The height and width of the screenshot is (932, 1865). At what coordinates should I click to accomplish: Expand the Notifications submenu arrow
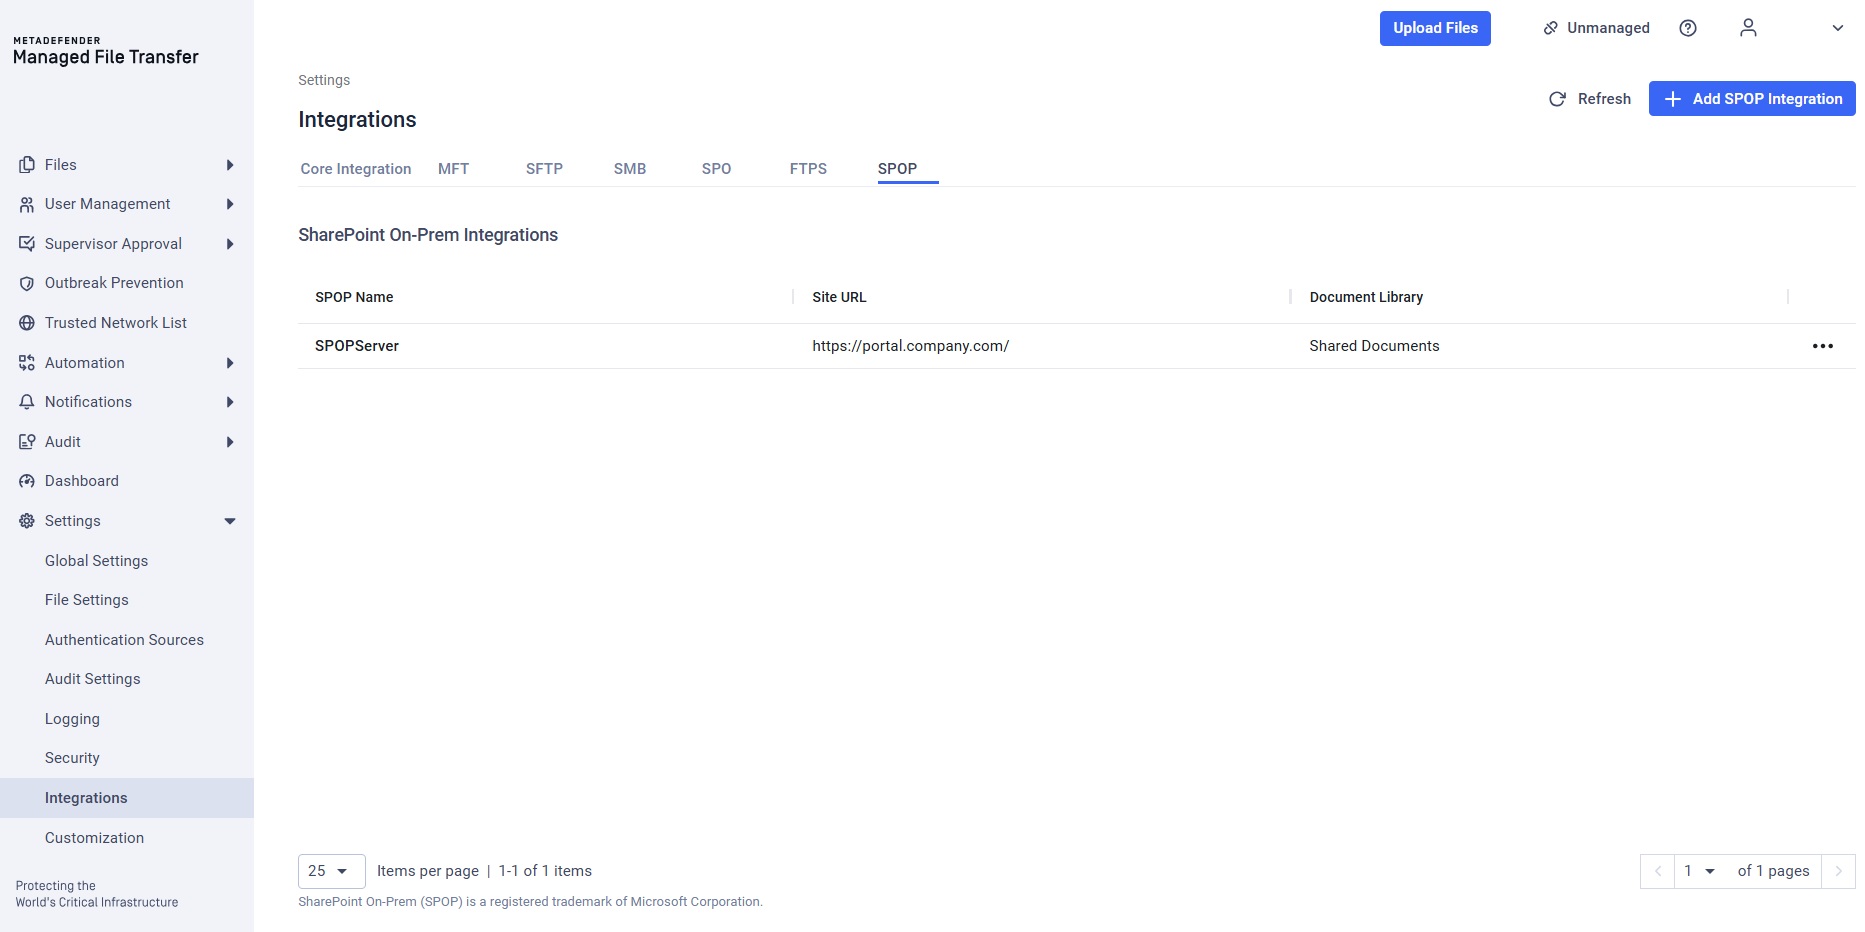(230, 402)
